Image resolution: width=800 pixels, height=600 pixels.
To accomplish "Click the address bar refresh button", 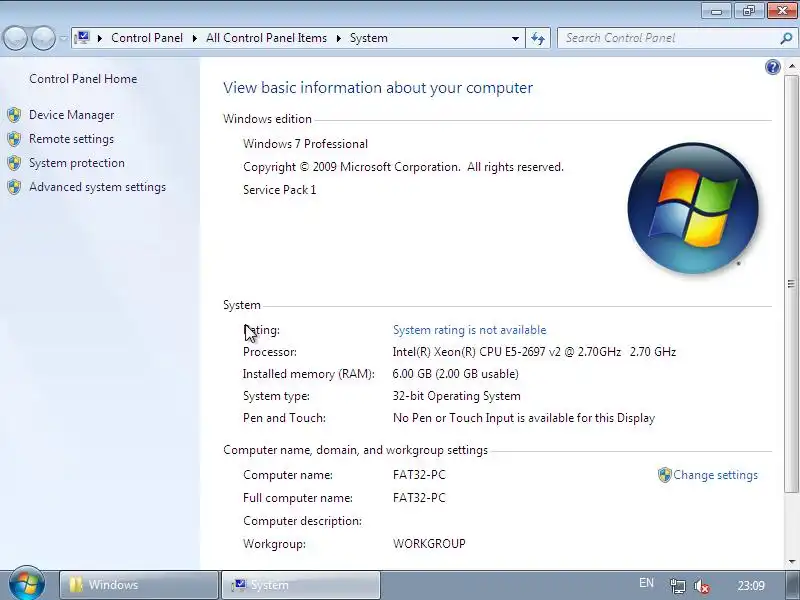I will (x=538, y=38).
